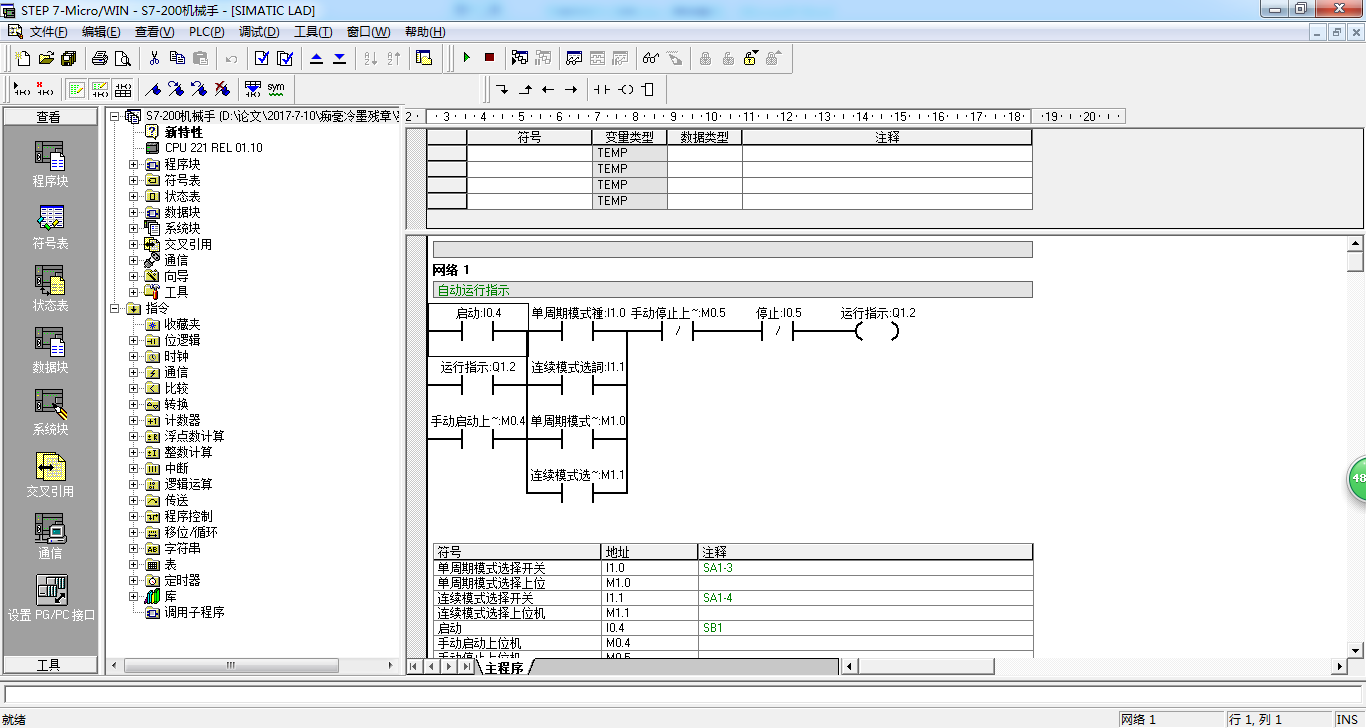Put PLC in RUN with the green play icon
1366x728 pixels.
pyautogui.click(x=466, y=58)
